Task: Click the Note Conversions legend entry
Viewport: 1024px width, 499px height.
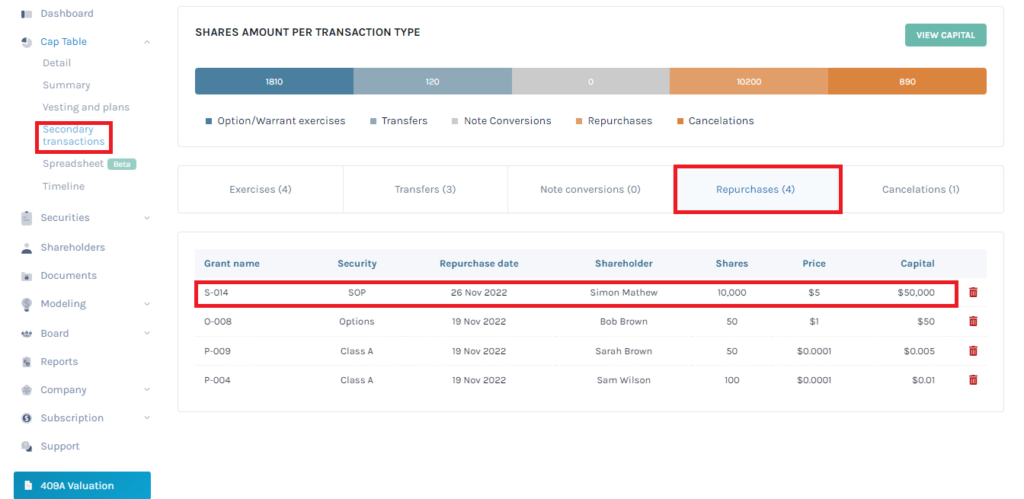Action: pos(502,121)
